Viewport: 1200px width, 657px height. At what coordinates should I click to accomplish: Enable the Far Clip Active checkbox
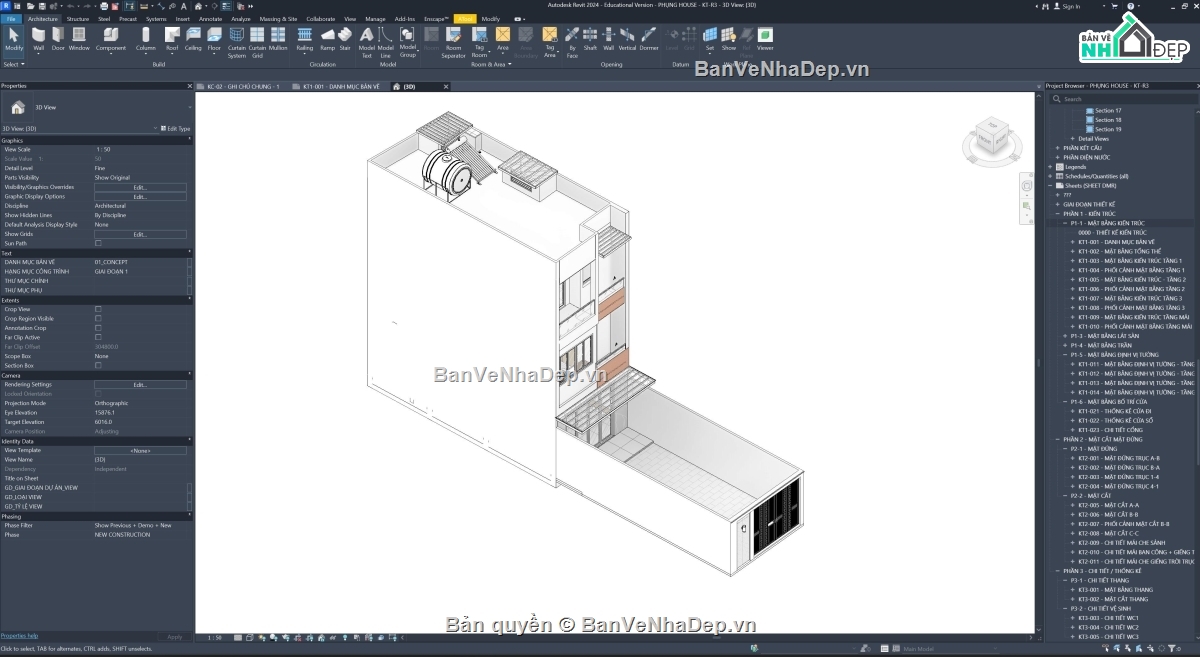(x=98, y=337)
